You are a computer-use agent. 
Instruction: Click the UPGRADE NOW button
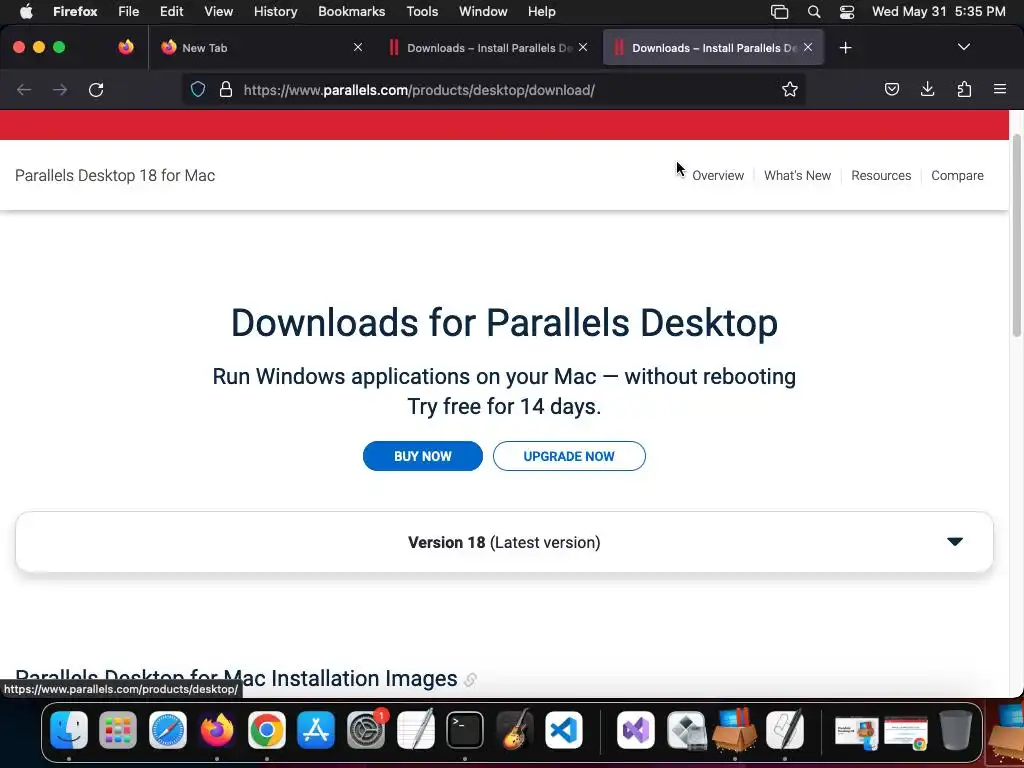pyautogui.click(x=569, y=456)
